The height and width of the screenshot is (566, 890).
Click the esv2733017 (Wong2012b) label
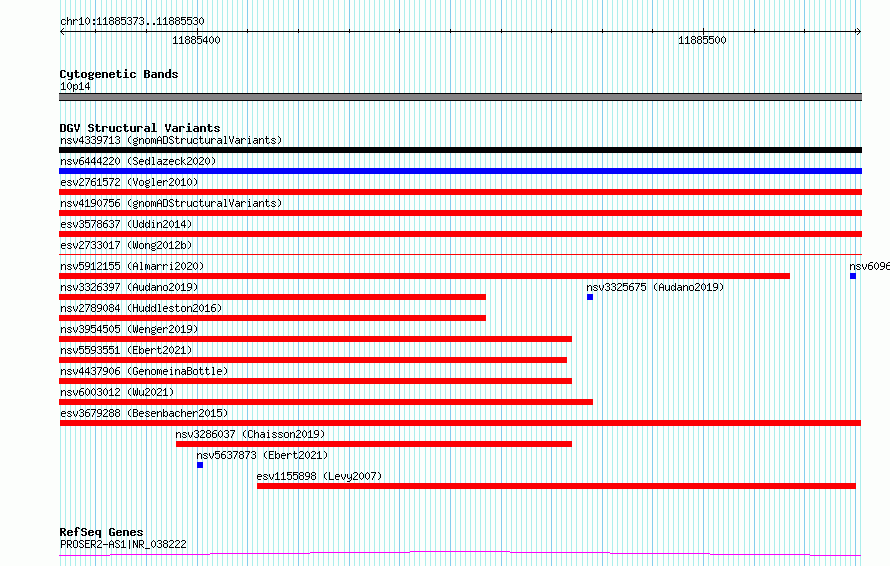click(x=126, y=245)
